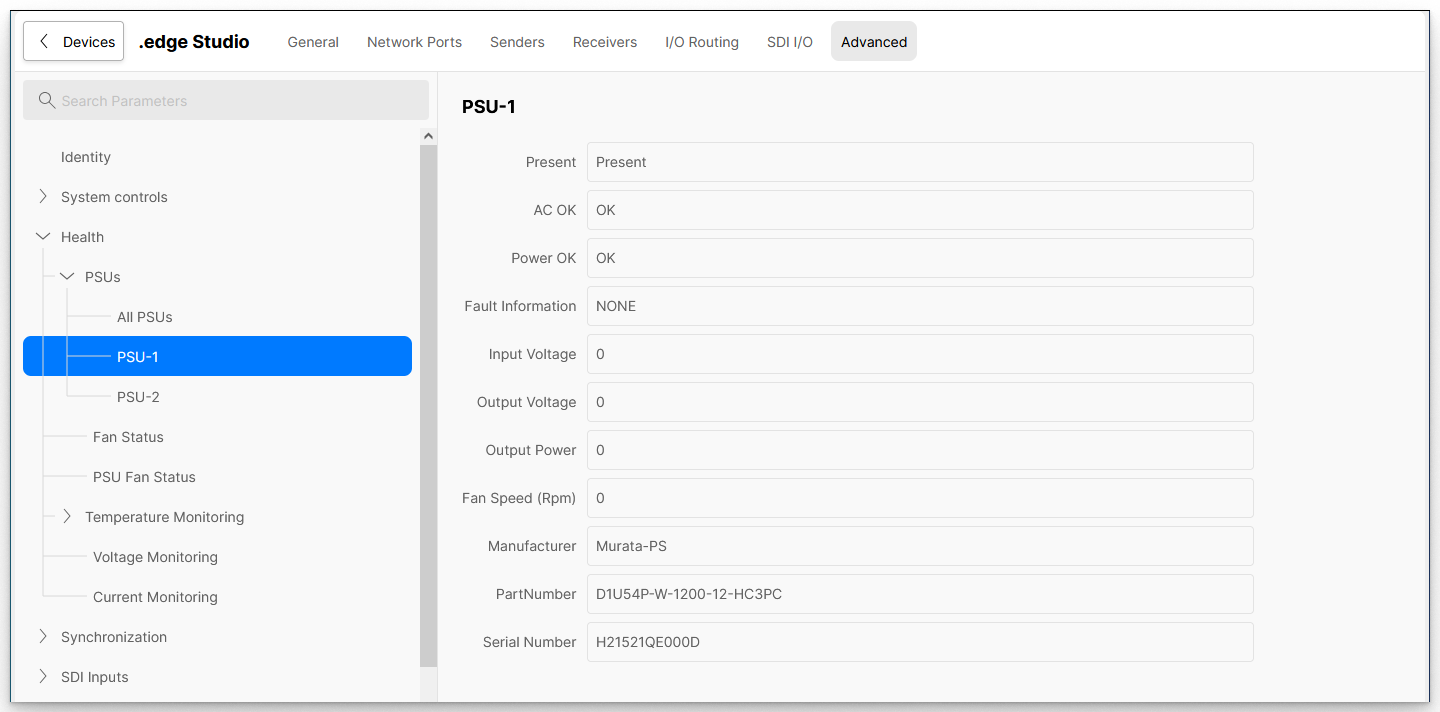The width and height of the screenshot is (1440, 712).
Task: Expand the Synchronization section
Action: pyautogui.click(x=43, y=637)
